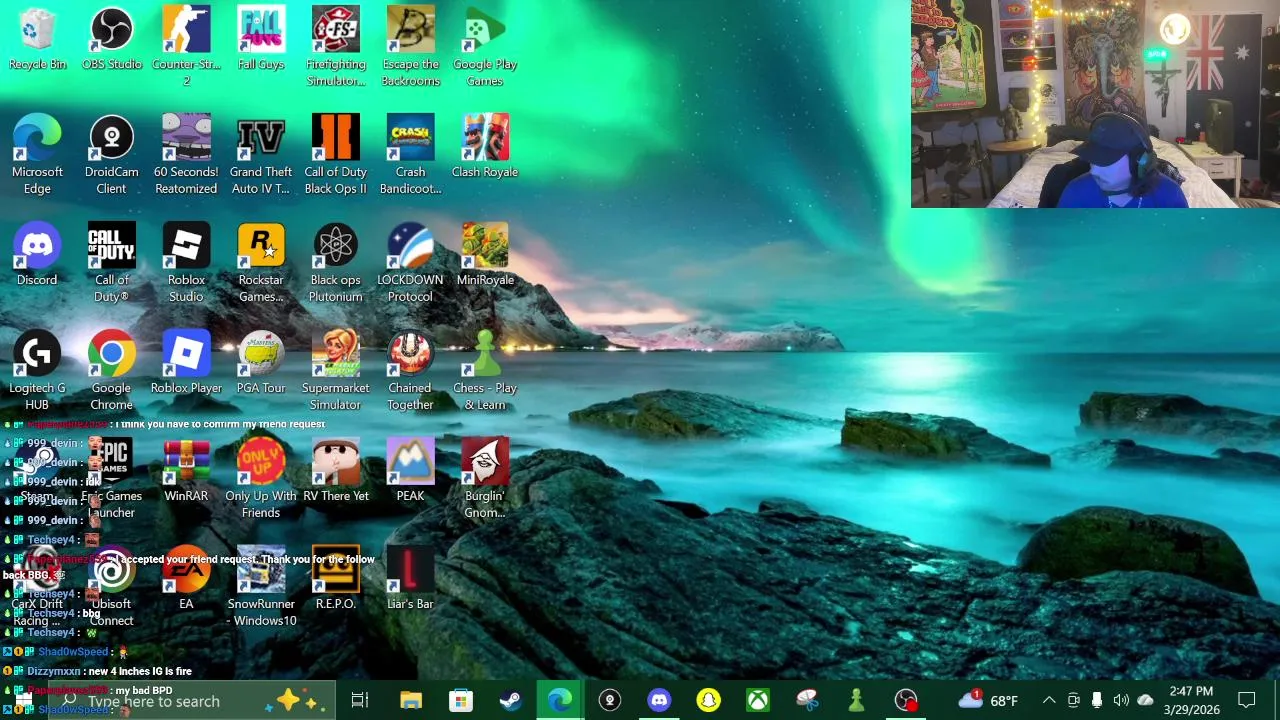Open Snapchat from the taskbar
This screenshot has width=1280, height=720.
click(708, 701)
